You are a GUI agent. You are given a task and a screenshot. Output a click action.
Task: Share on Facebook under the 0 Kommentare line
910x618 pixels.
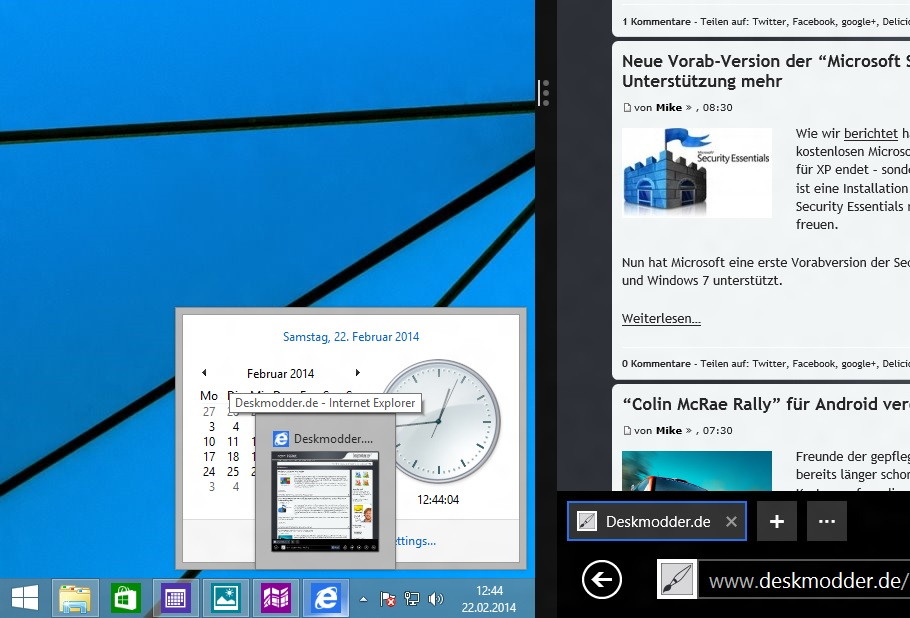tap(814, 364)
